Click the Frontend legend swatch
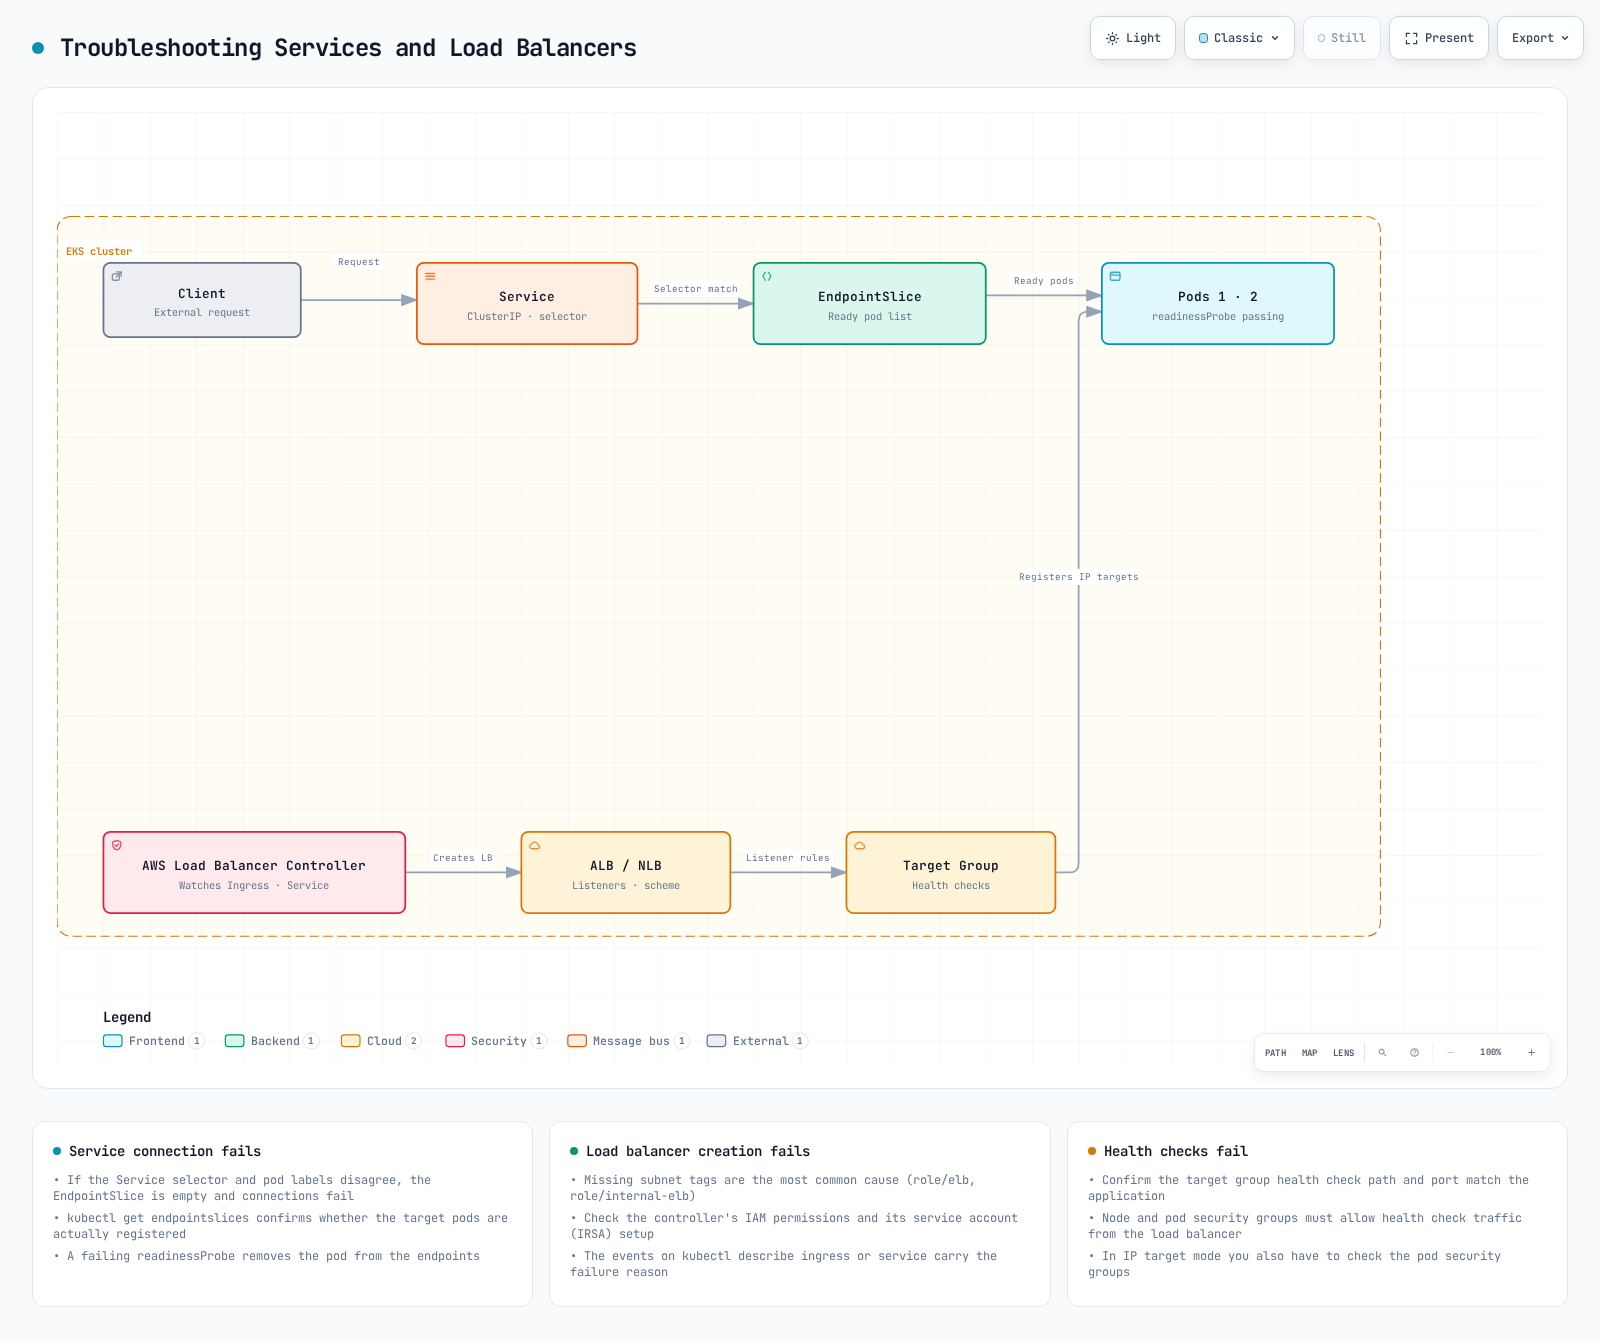 tap(113, 1041)
